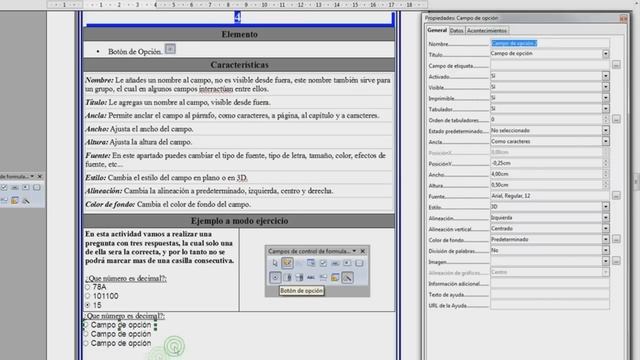Open the Título dropdown arrow
The height and width of the screenshot is (360, 640).
(x=606, y=53)
